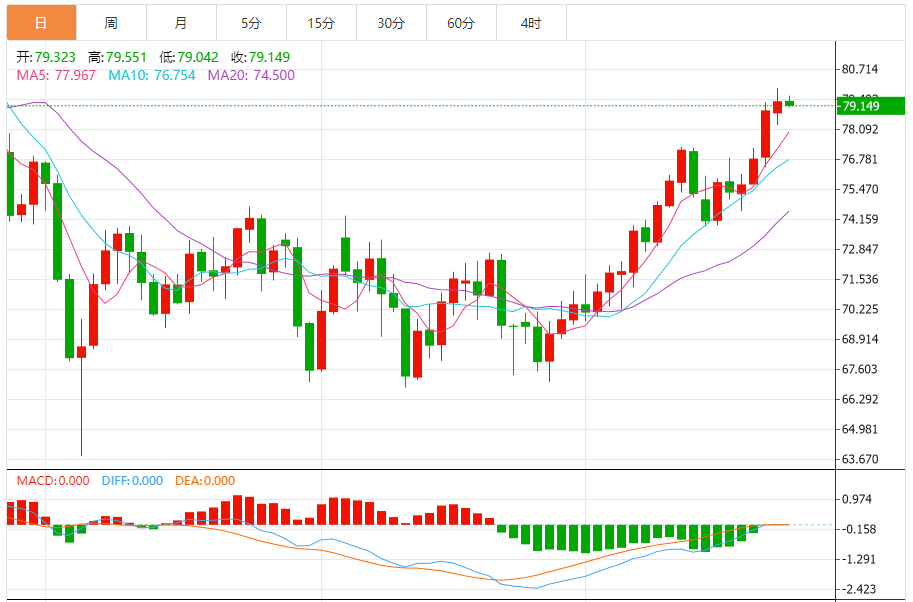Click the MA20 indicator label
The width and height of the screenshot is (913, 602).
pos(251,75)
